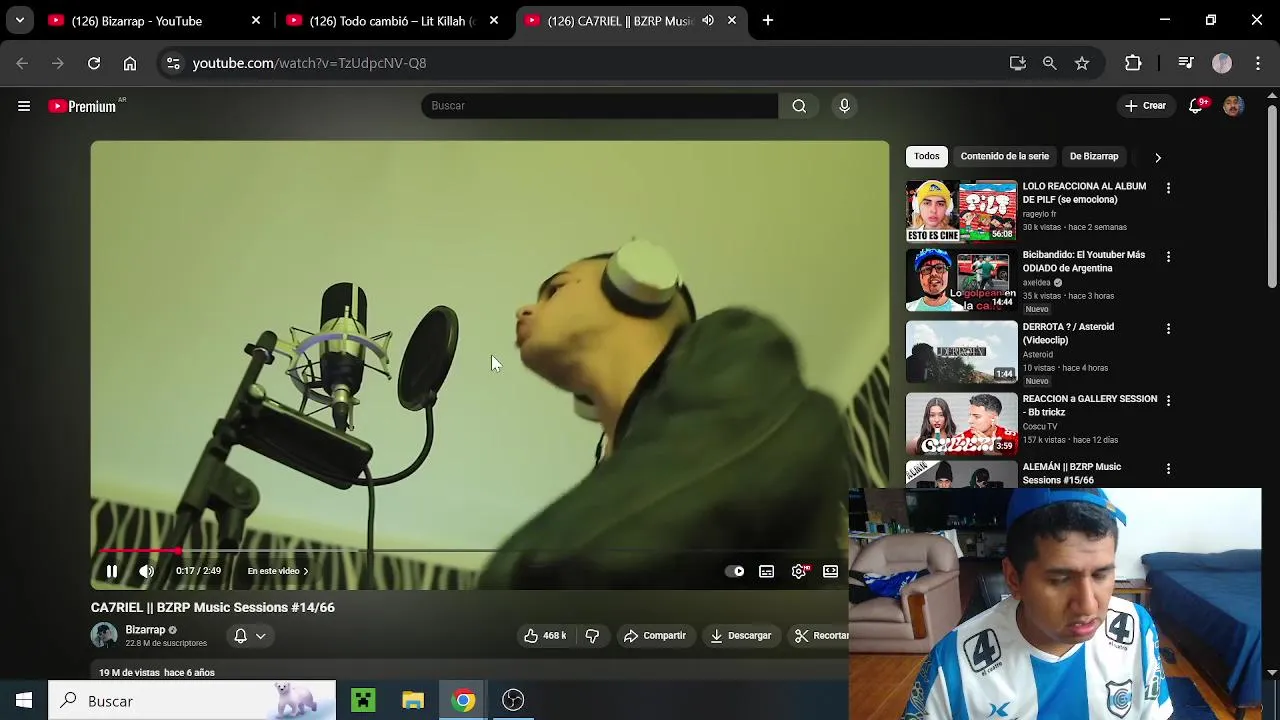Viewport: 1280px width, 720px height.
Task: Like the video with 468 k
Action: pos(545,636)
